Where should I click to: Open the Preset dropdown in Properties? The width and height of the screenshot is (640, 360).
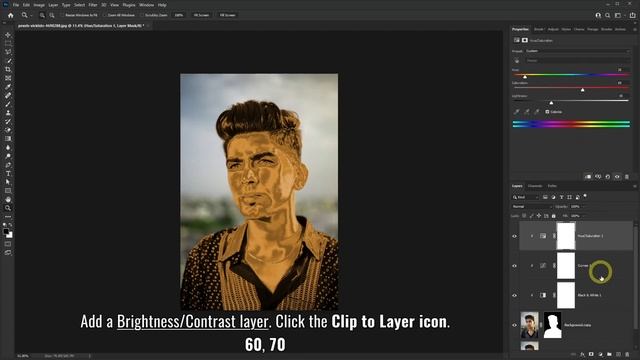tap(577, 51)
